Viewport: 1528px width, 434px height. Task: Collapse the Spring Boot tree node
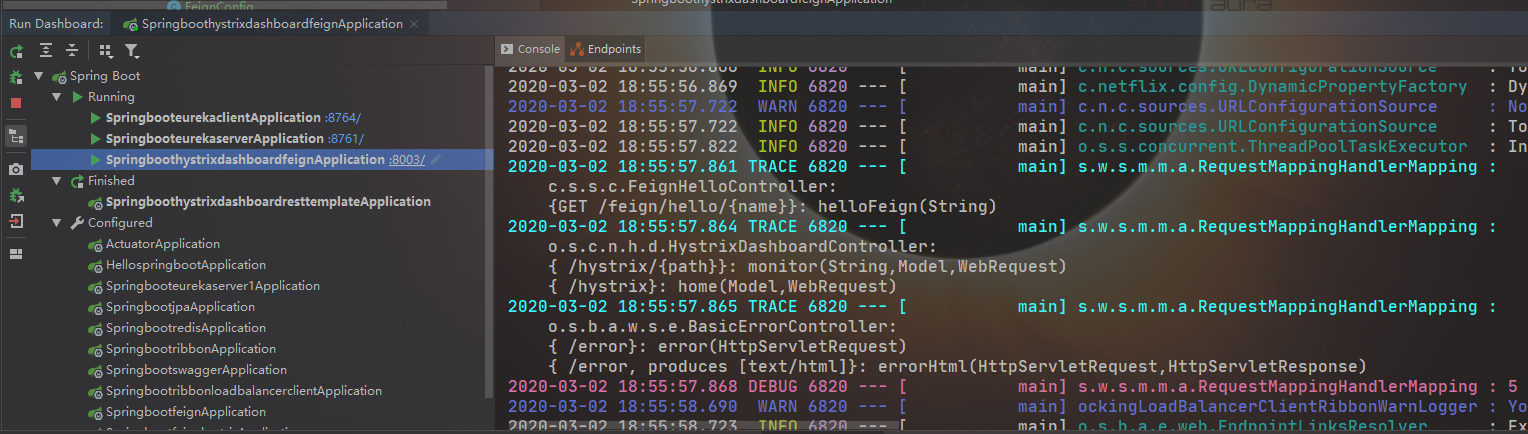click(x=39, y=76)
